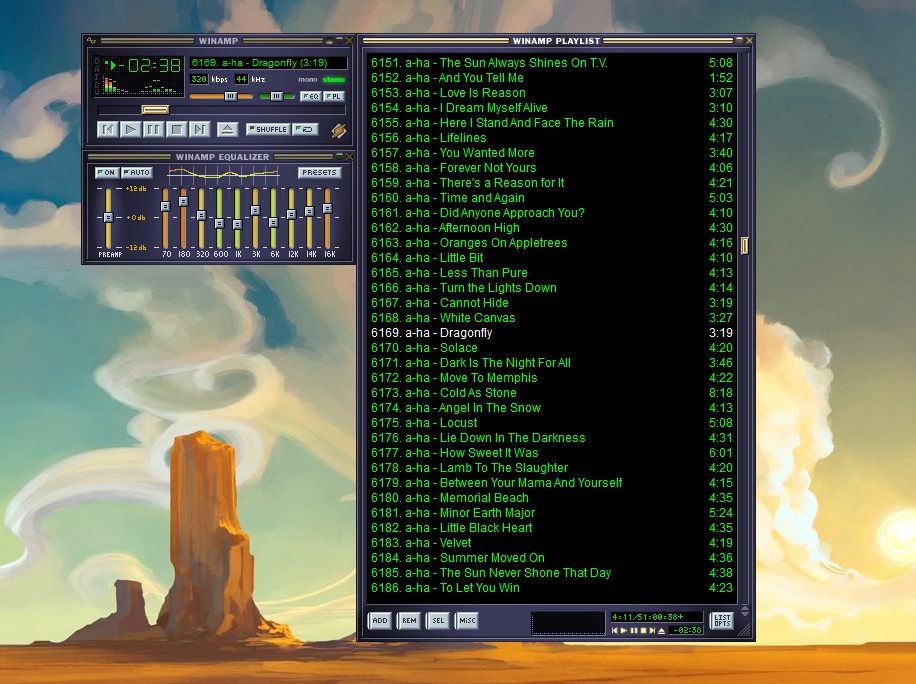
Task: Click the 1K equalizer band handle
Action: click(x=237, y=224)
